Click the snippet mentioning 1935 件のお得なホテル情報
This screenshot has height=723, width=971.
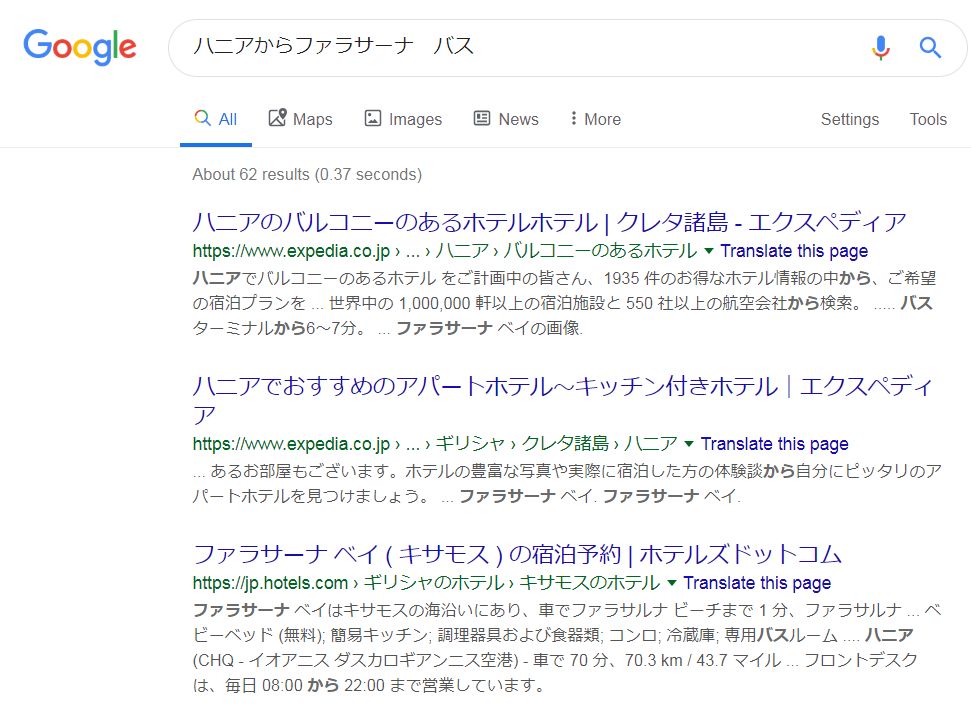point(564,303)
